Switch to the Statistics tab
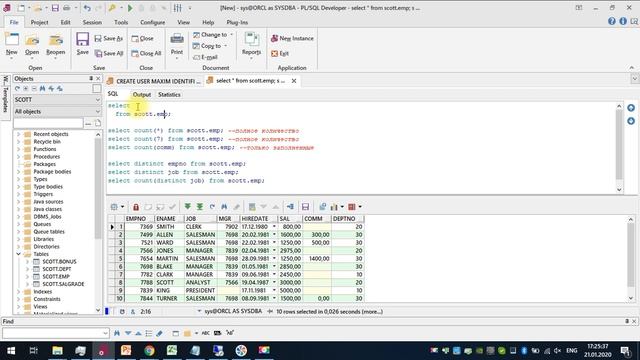Screen dimensions: 640x360 tap(169, 95)
